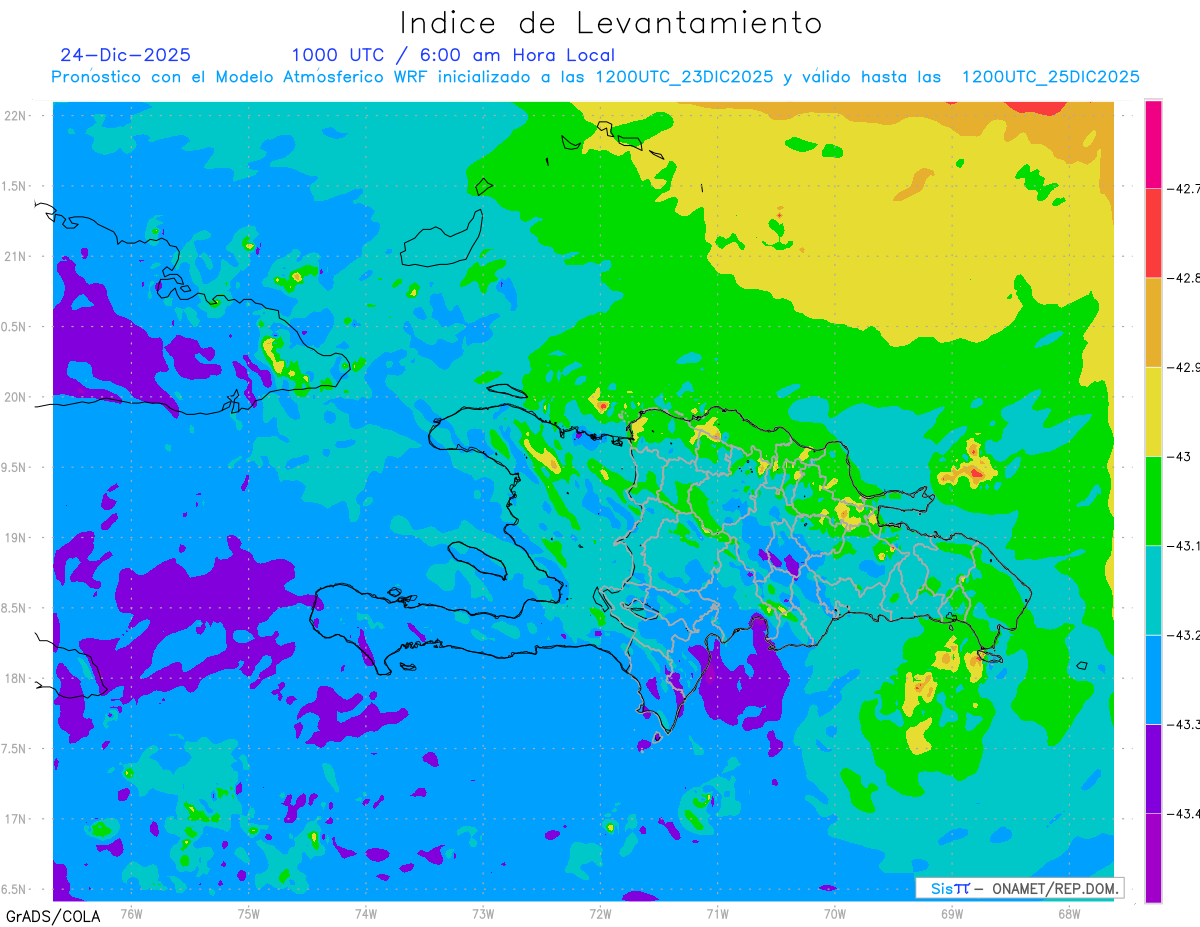
Task: Click the "-43.4" legend value
Action: (x=1184, y=814)
